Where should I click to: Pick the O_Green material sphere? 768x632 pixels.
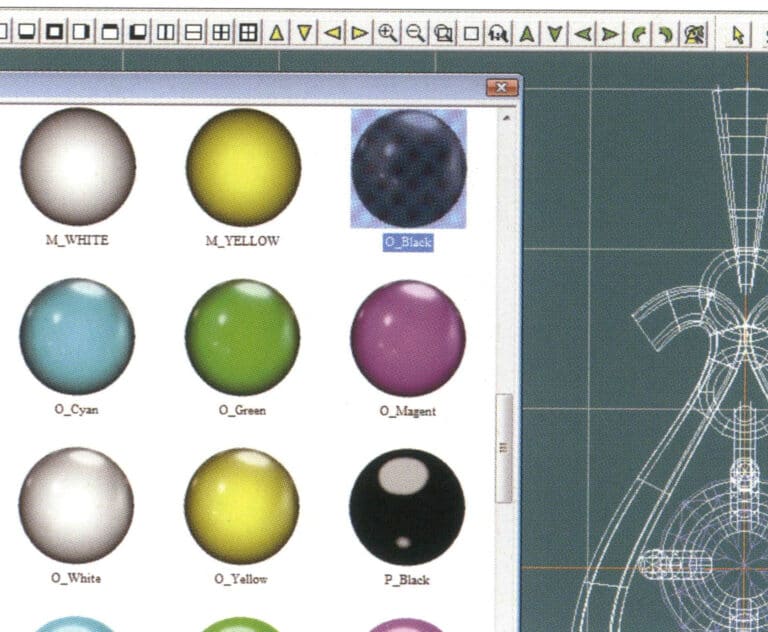tap(242, 337)
